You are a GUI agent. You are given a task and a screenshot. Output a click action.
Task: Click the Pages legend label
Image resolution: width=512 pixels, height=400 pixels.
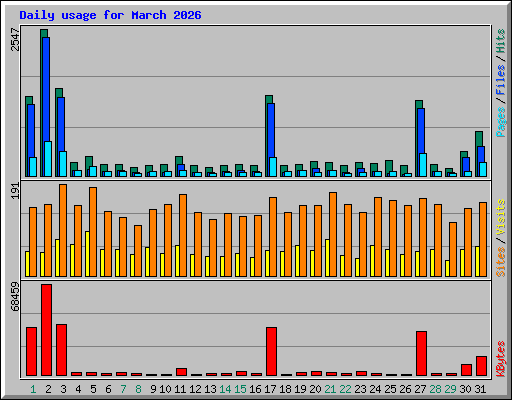pyautogui.click(x=501, y=122)
